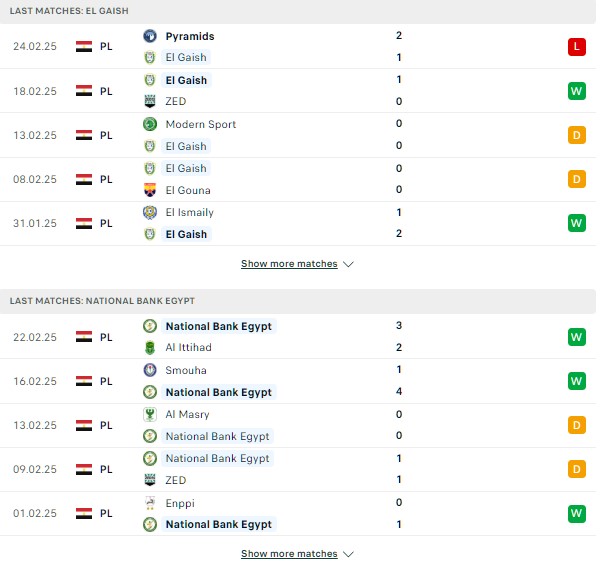The height and width of the screenshot is (571, 600).
Task: Click the red L result badge
Action: (x=577, y=47)
